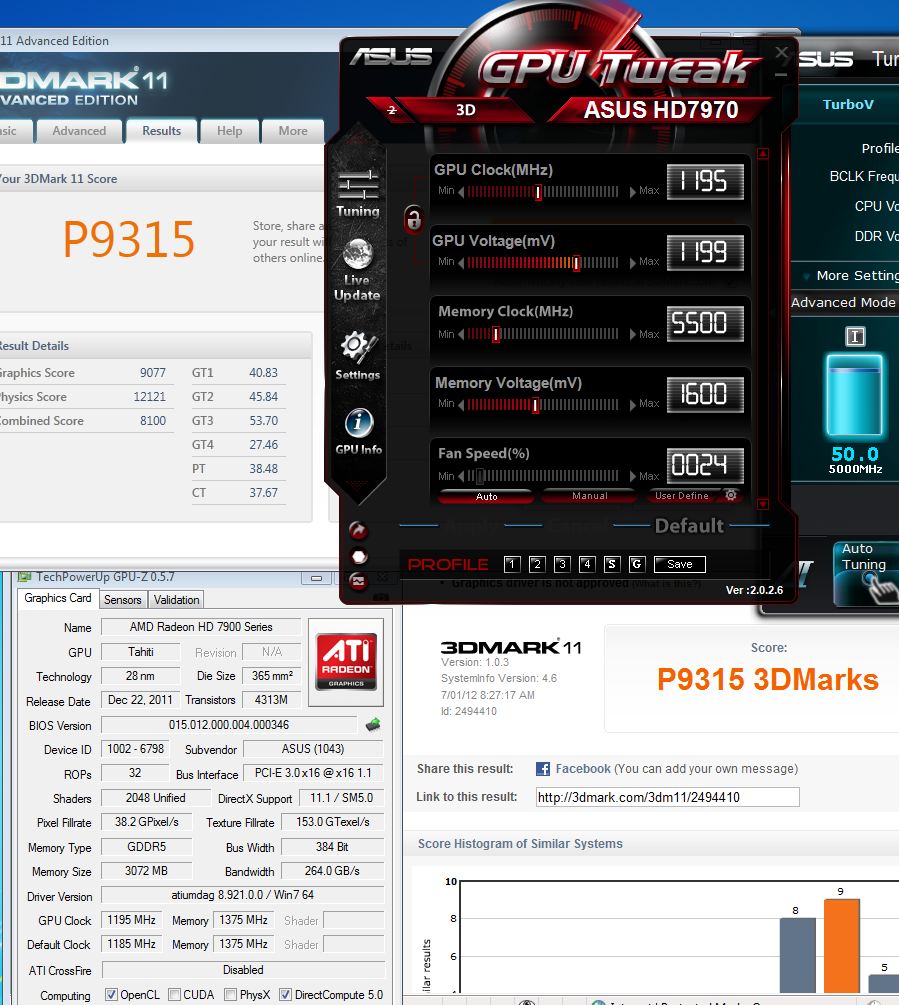
Task: Minimize the GPU Tweak window
Action: tap(781, 74)
